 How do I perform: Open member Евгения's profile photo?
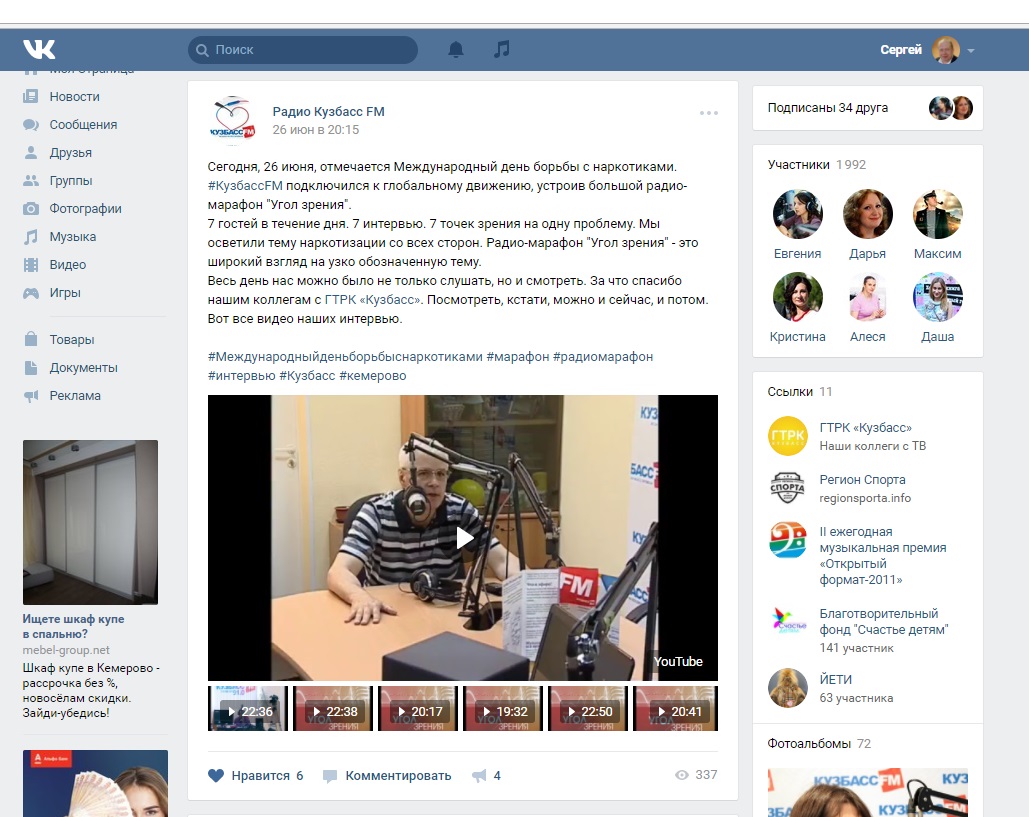pyautogui.click(x=797, y=214)
